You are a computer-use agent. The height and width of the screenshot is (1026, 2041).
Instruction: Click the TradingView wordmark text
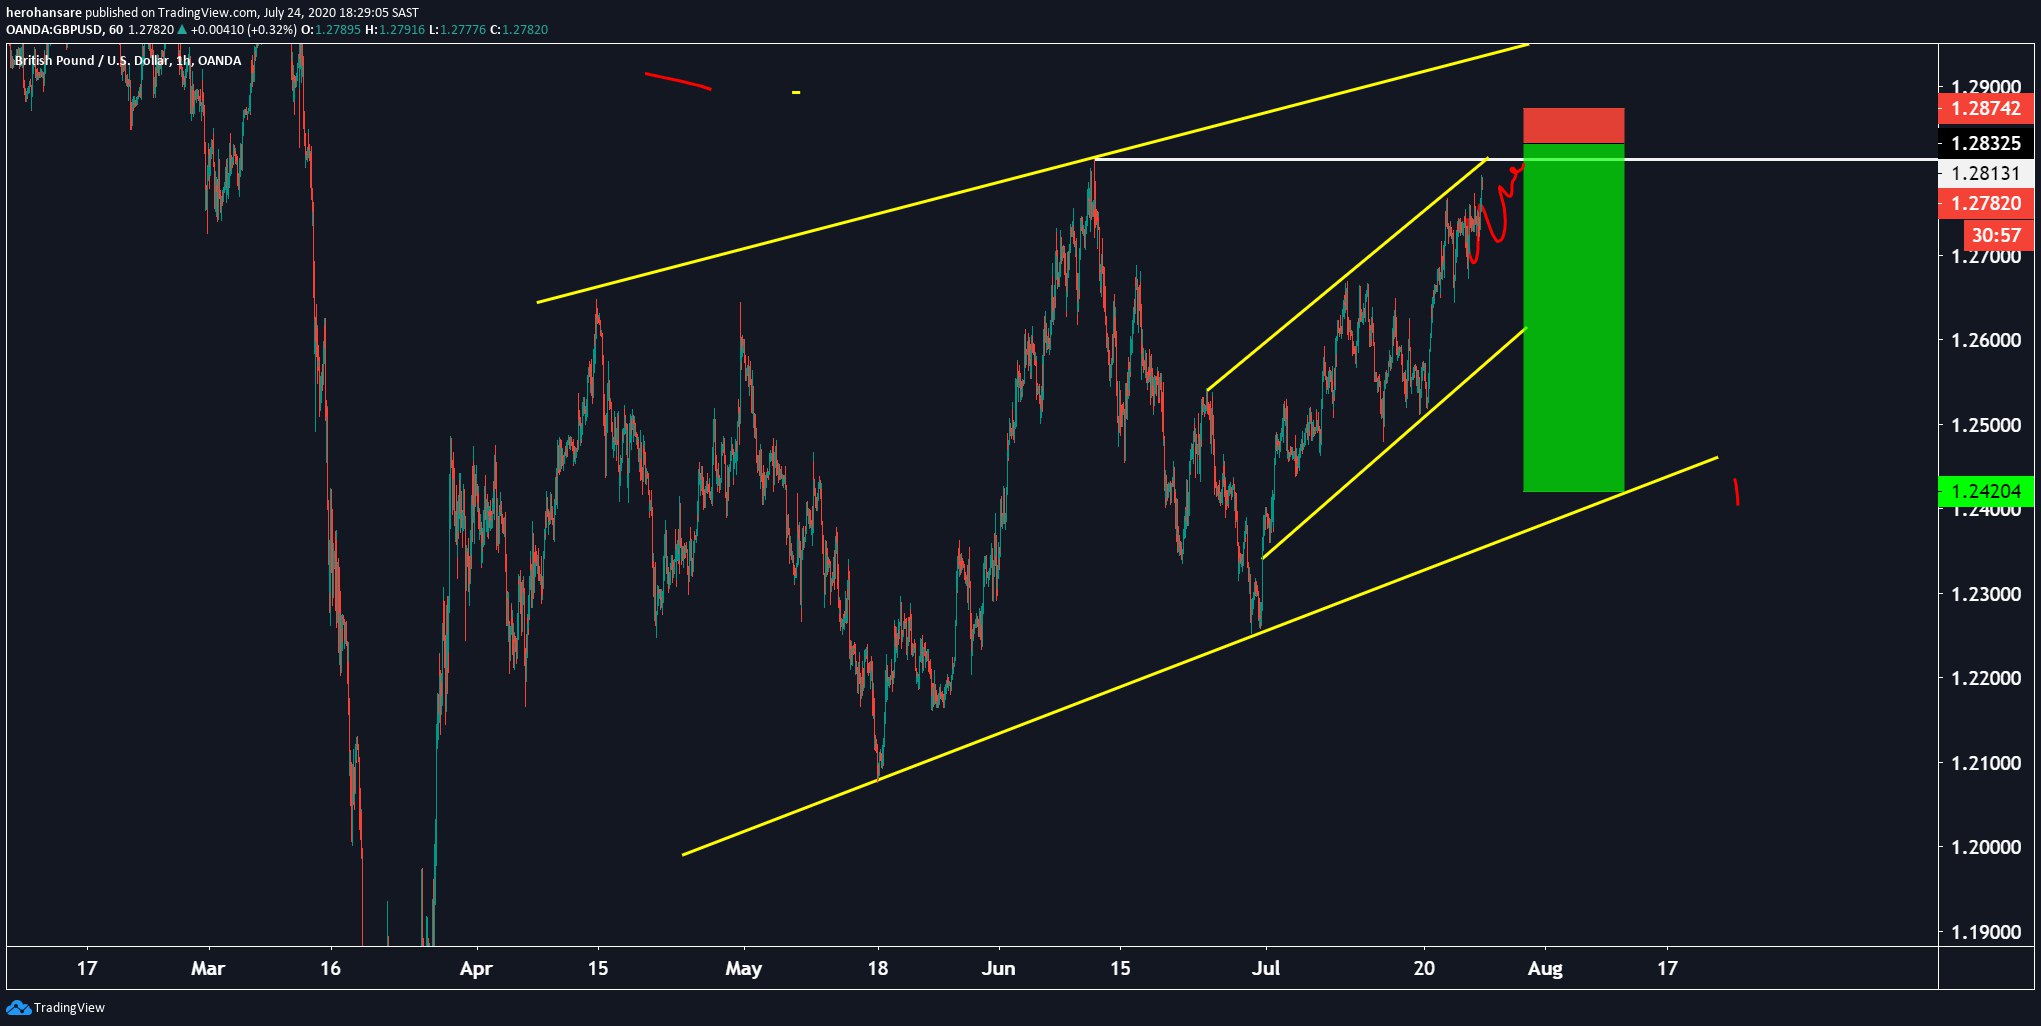(69, 1007)
